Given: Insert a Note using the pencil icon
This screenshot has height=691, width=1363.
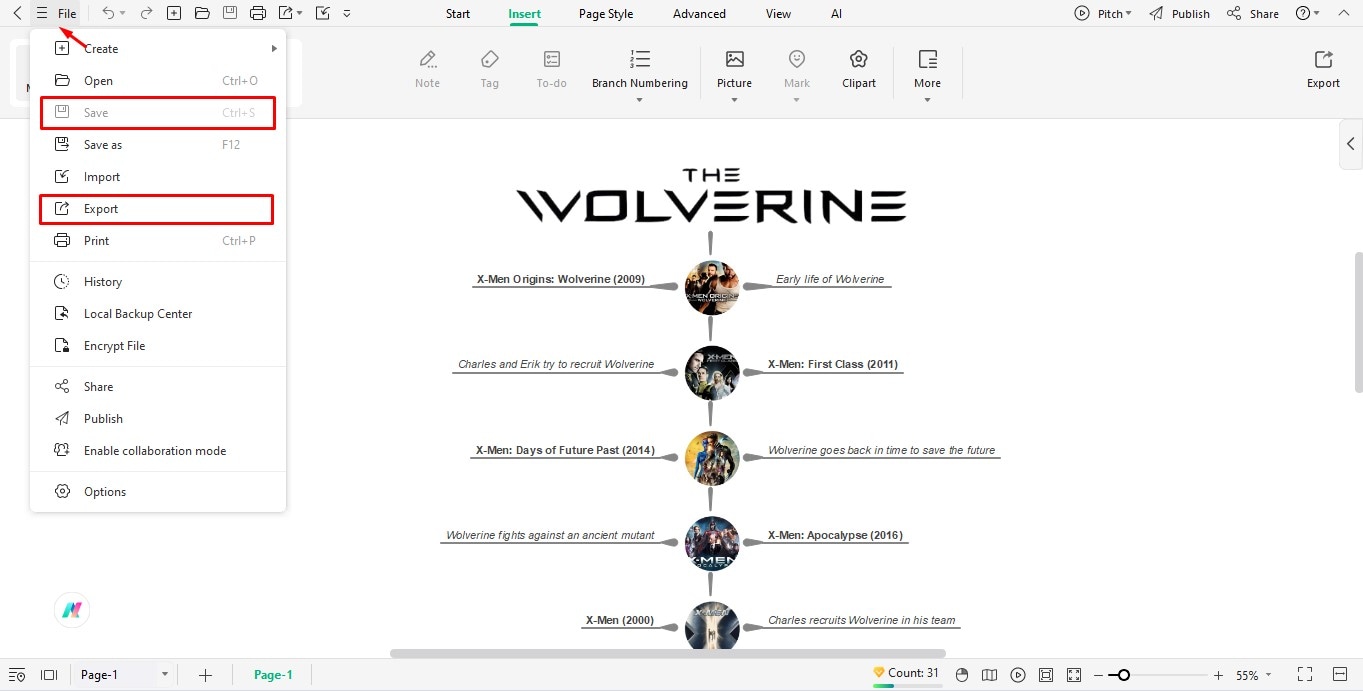Looking at the screenshot, I should click(x=428, y=59).
